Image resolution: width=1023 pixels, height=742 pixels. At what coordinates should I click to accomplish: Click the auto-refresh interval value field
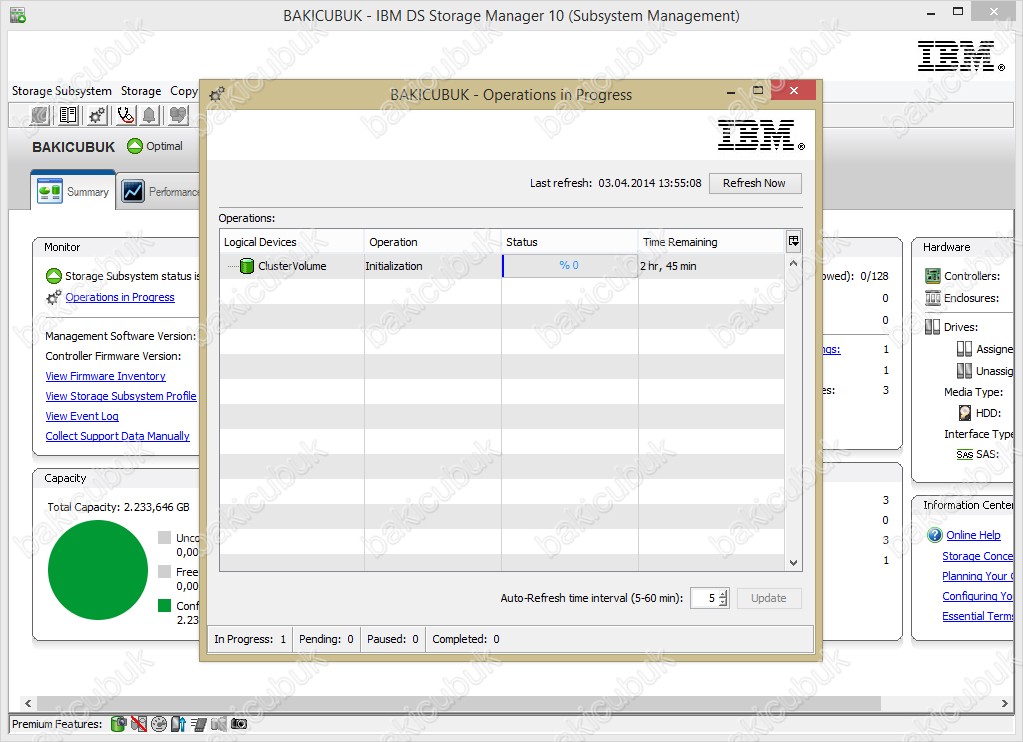[x=705, y=598]
